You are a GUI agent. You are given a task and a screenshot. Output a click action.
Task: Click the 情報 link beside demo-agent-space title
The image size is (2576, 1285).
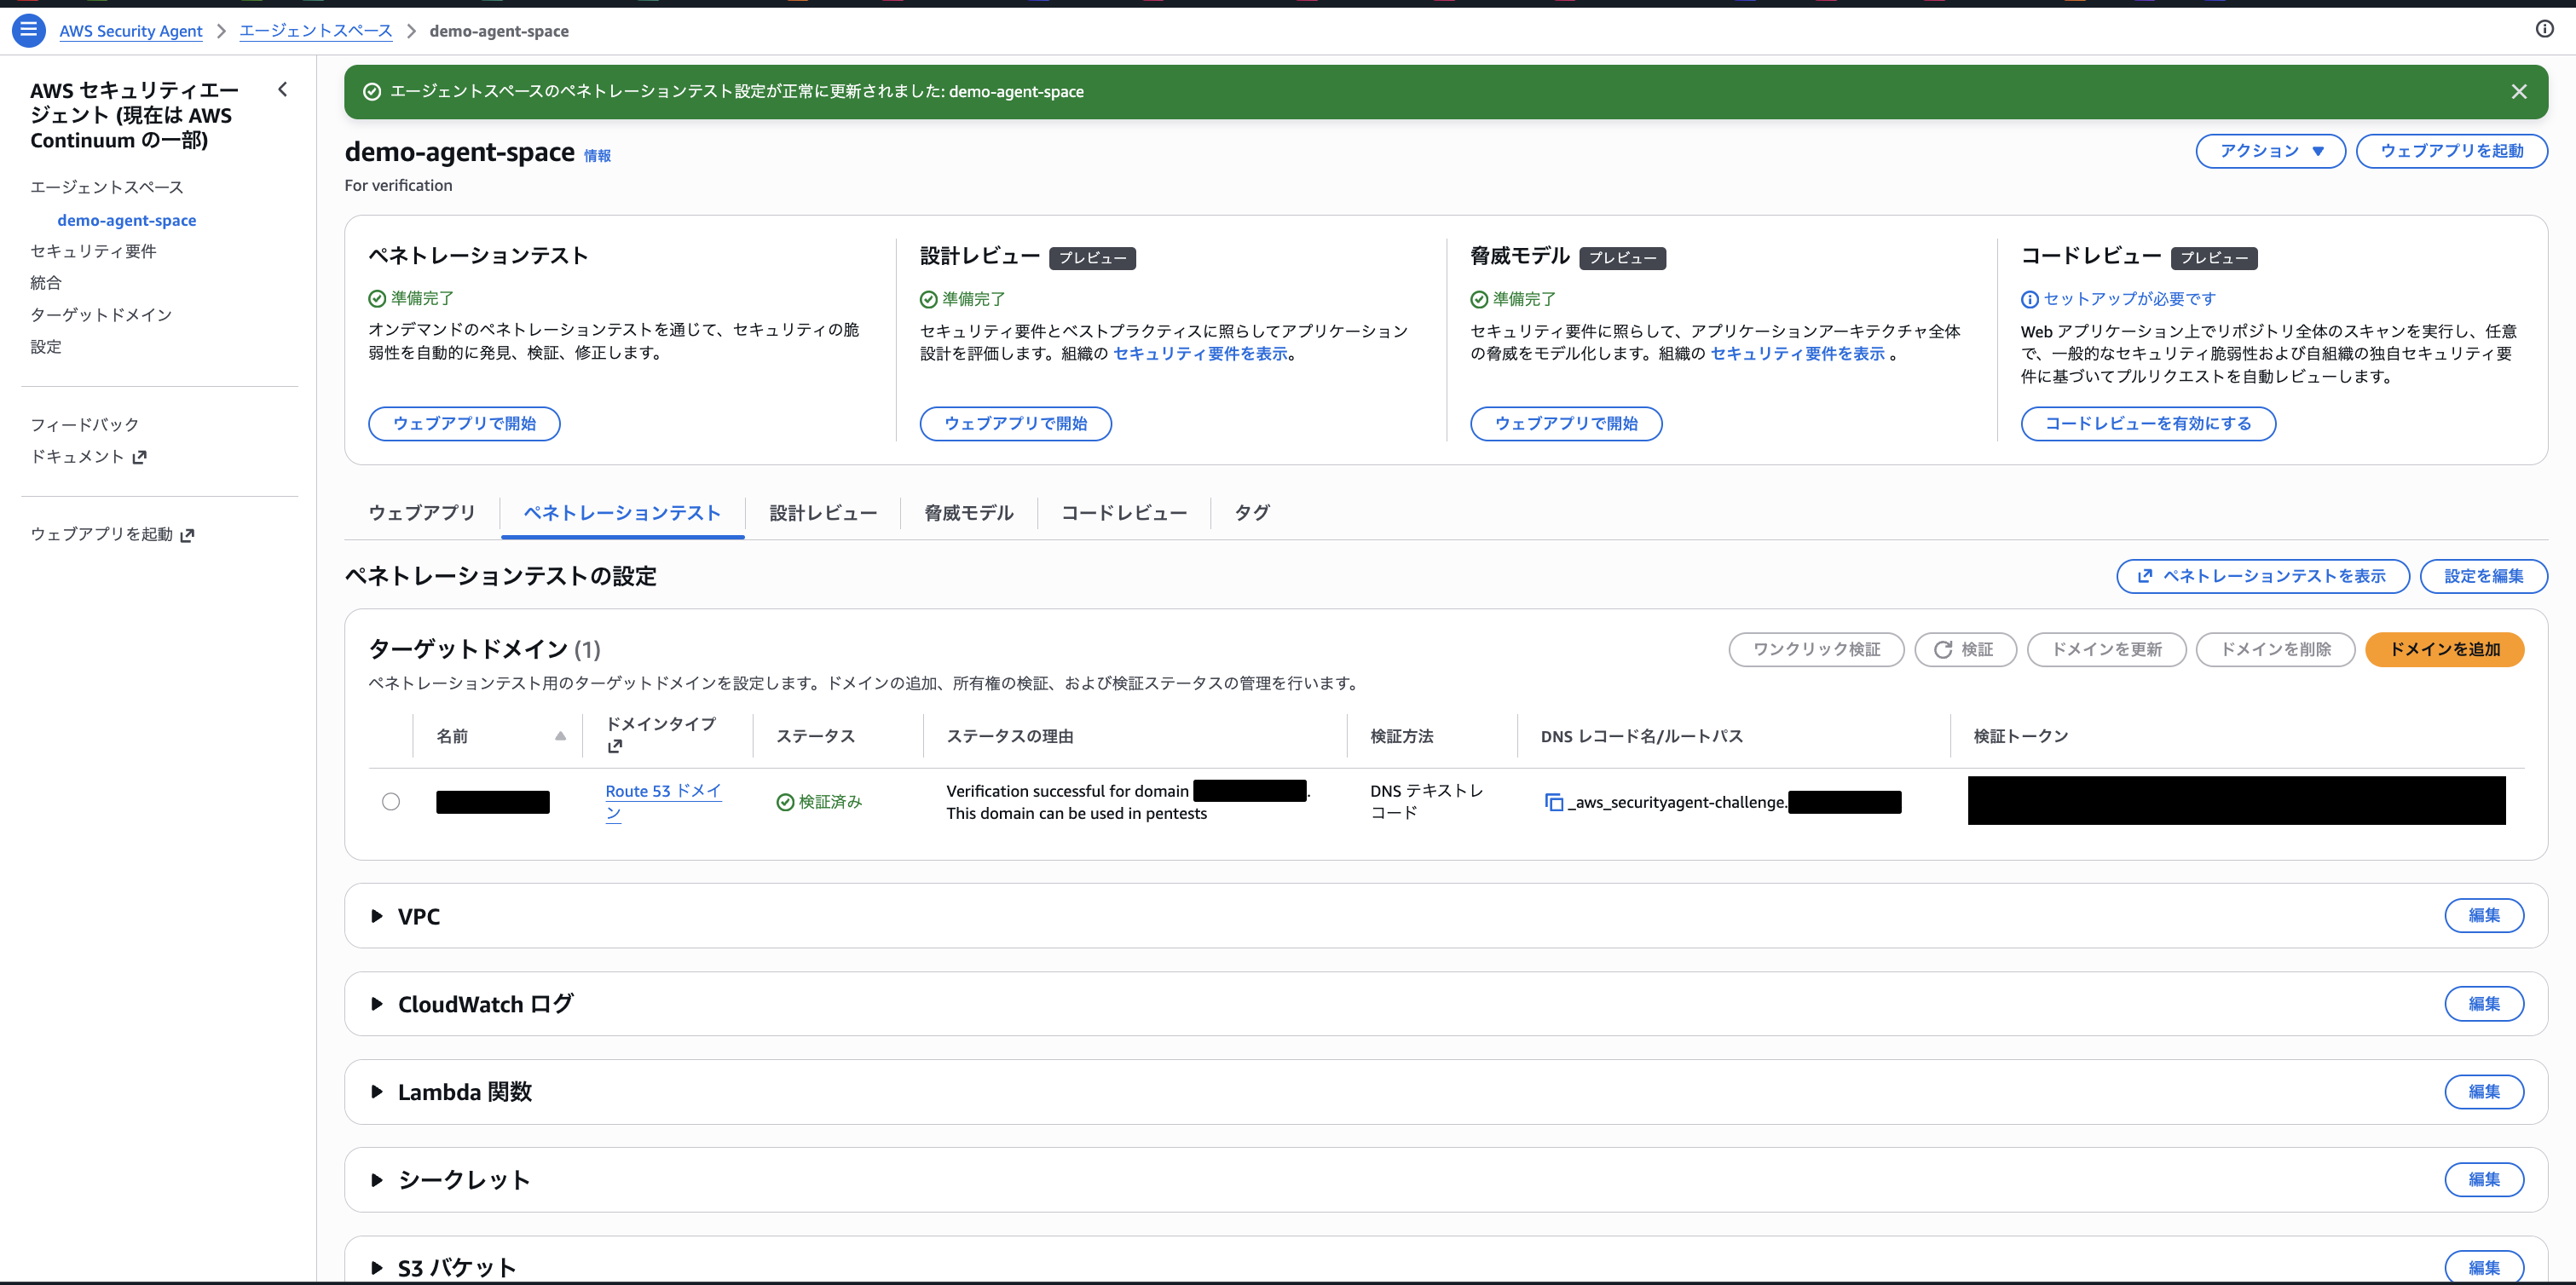point(597,156)
